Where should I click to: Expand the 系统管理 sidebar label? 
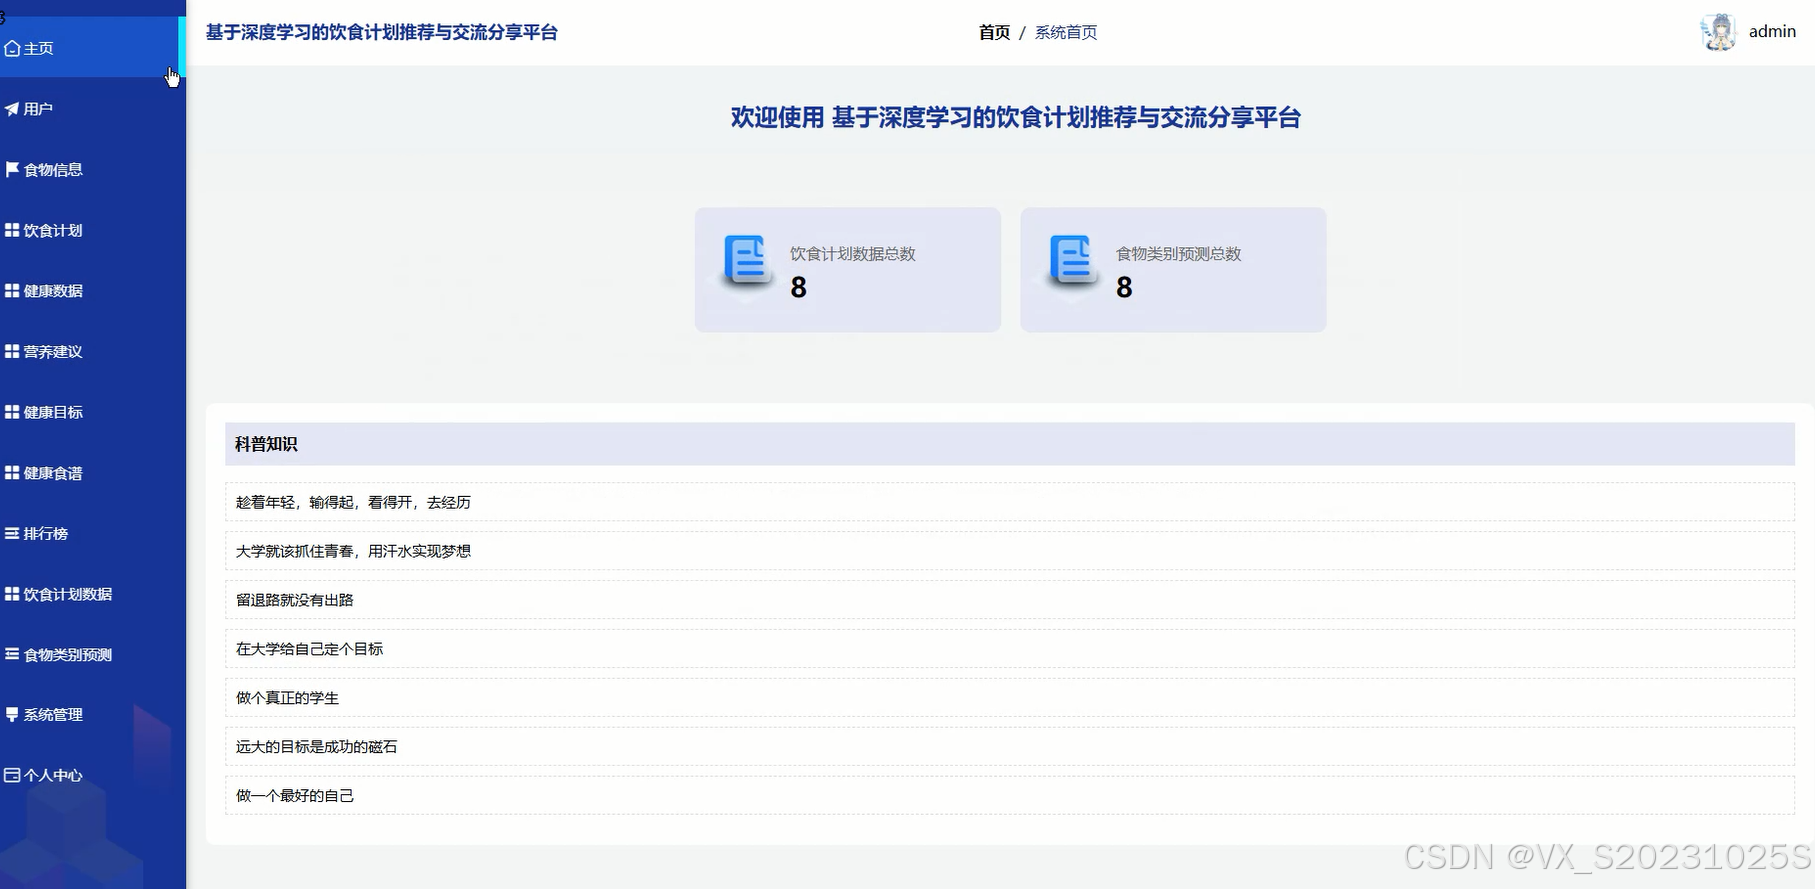click(53, 715)
